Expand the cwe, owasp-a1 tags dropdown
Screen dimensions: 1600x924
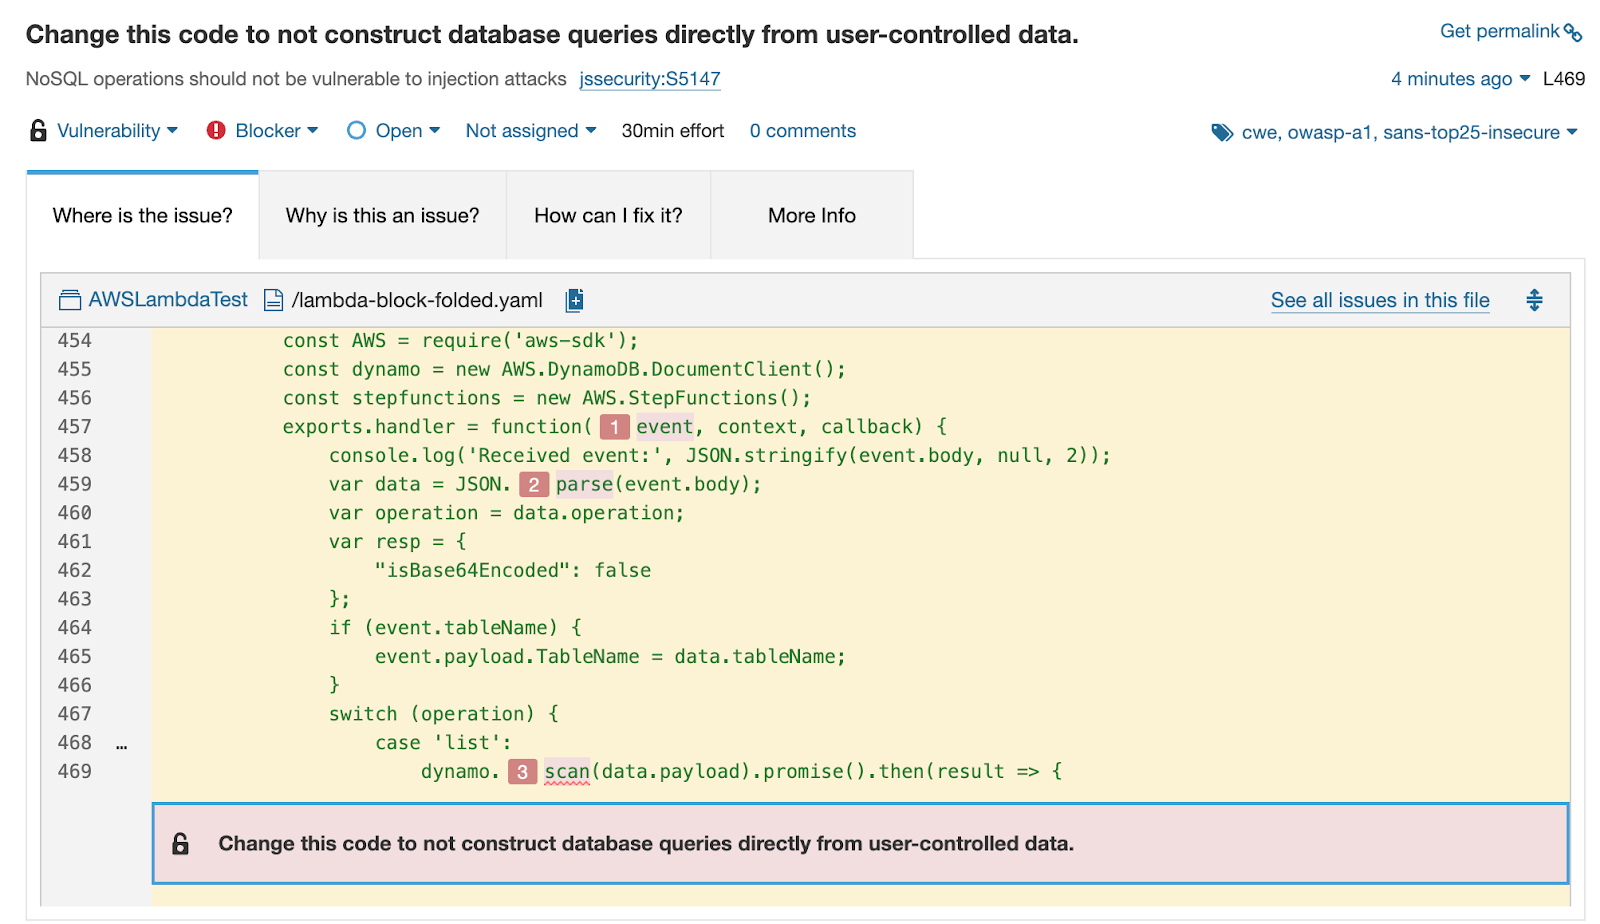tap(1409, 132)
